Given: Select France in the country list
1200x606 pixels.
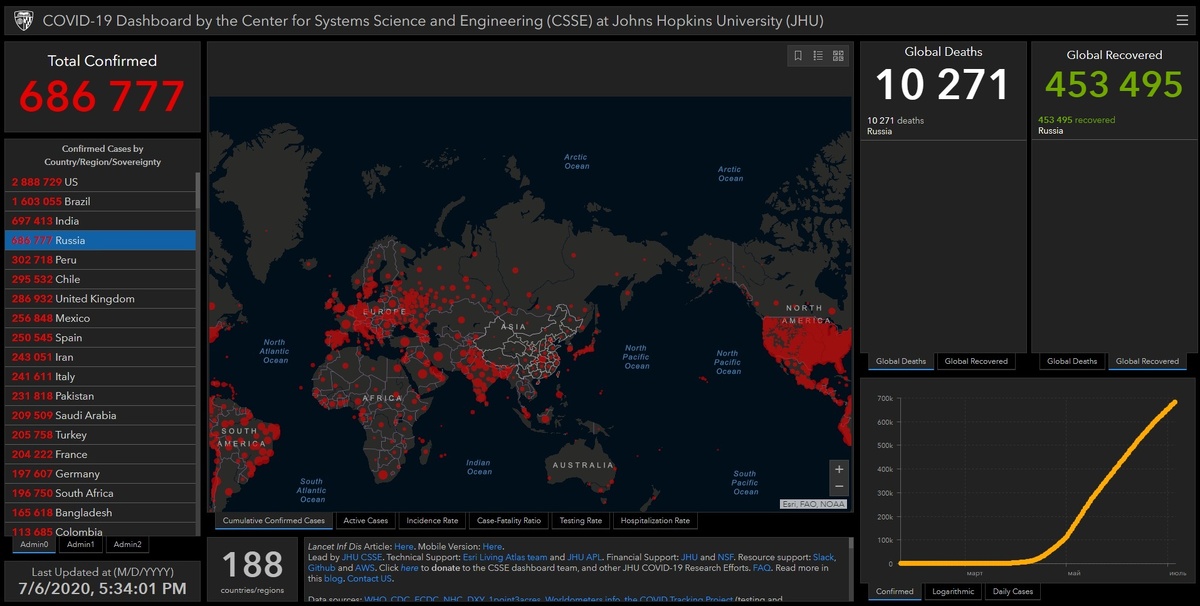Looking at the screenshot, I should tap(100, 454).
